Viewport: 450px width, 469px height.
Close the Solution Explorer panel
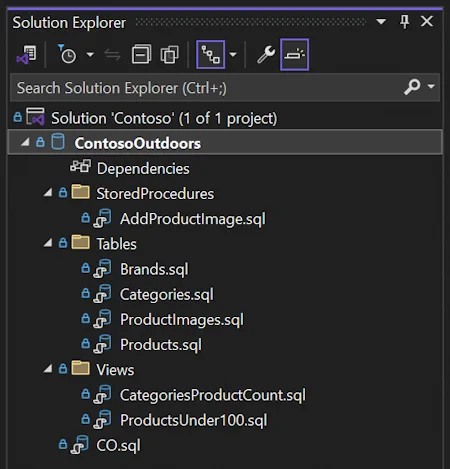pyautogui.click(x=427, y=22)
